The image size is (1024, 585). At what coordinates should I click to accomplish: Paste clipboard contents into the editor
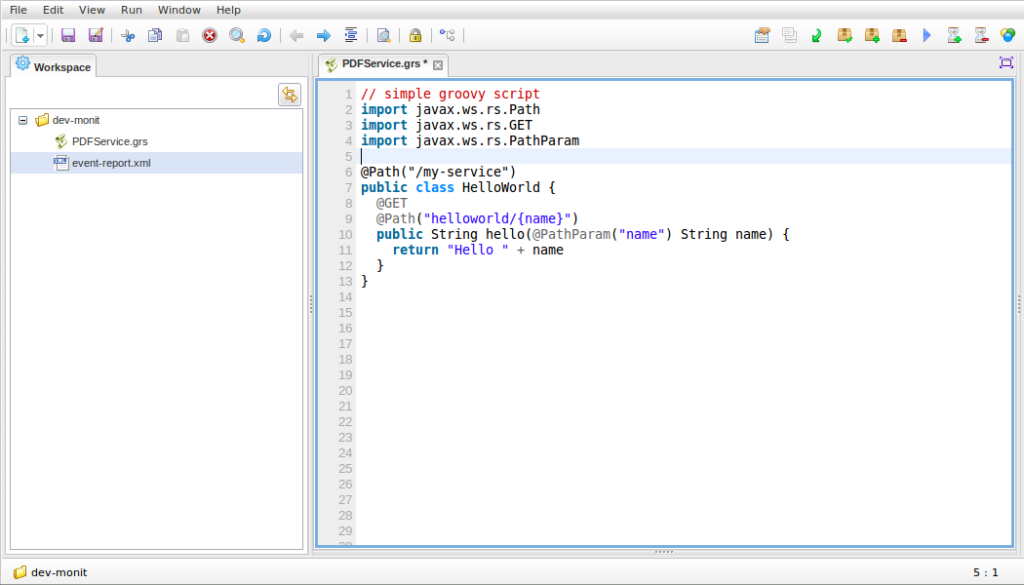click(182, 34)
